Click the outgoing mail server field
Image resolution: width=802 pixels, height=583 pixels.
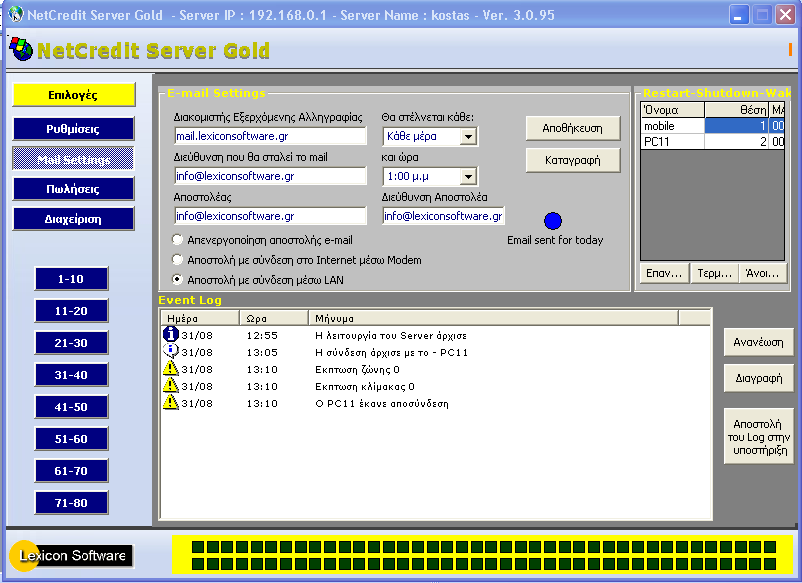point(270,136)
